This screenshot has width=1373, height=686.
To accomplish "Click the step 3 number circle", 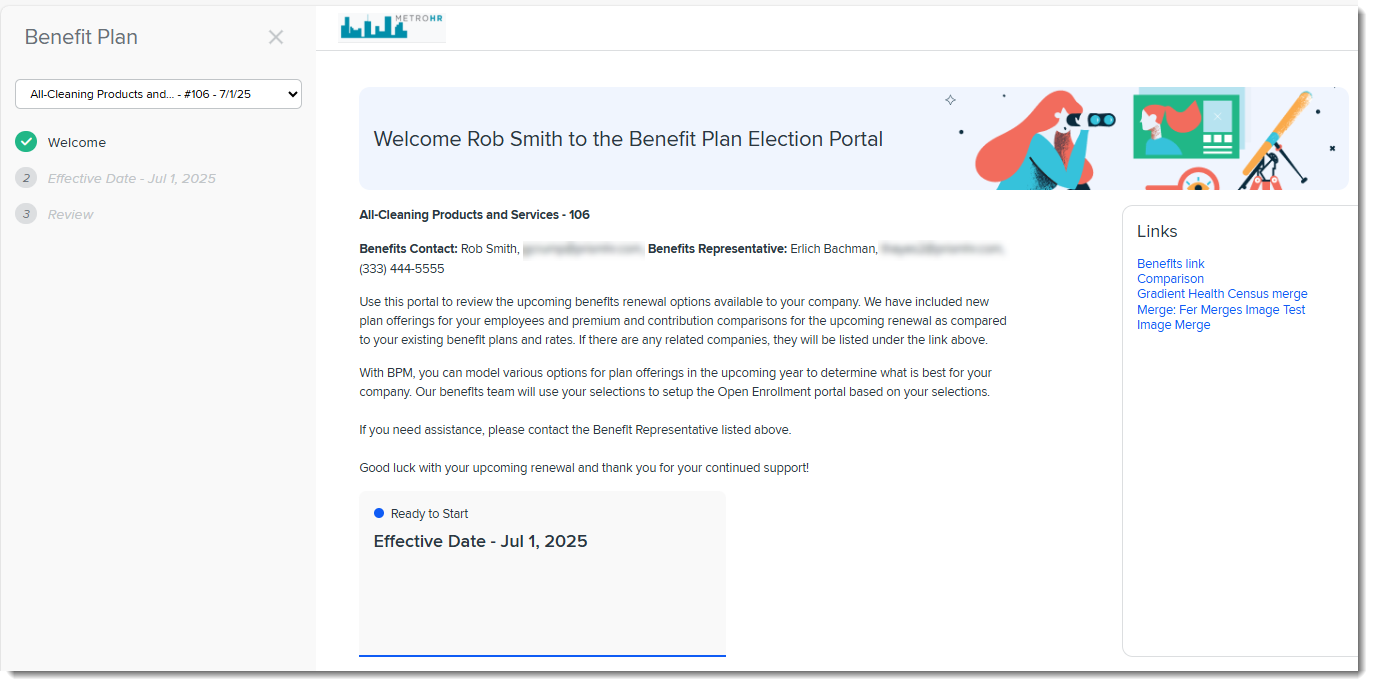I will (26, 214).
